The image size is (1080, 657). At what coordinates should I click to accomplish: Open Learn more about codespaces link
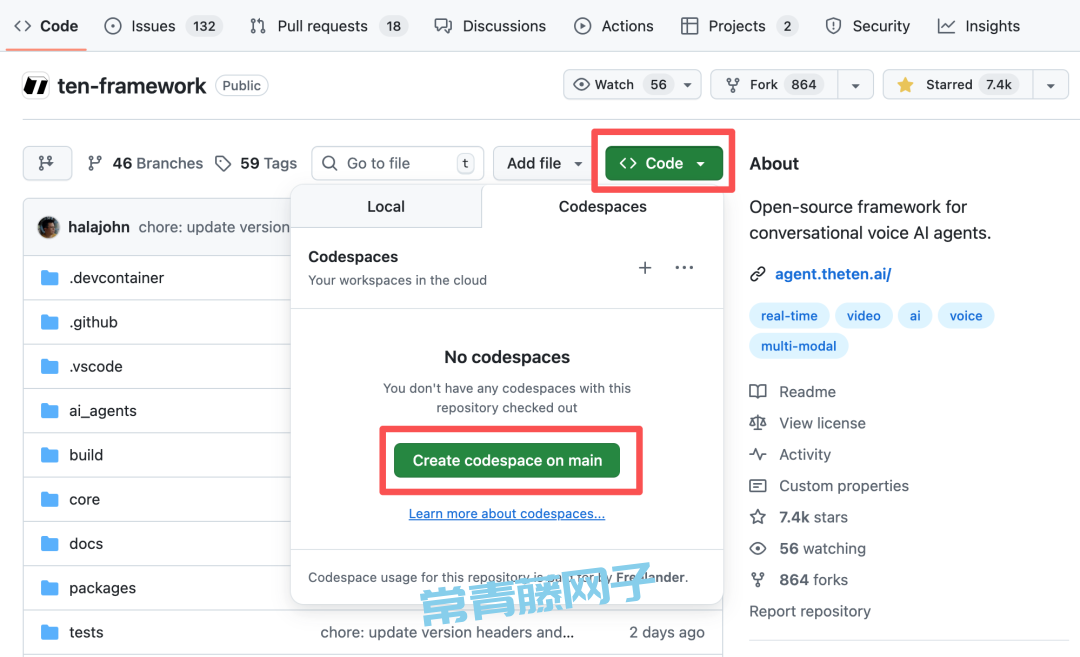(507, 514)
